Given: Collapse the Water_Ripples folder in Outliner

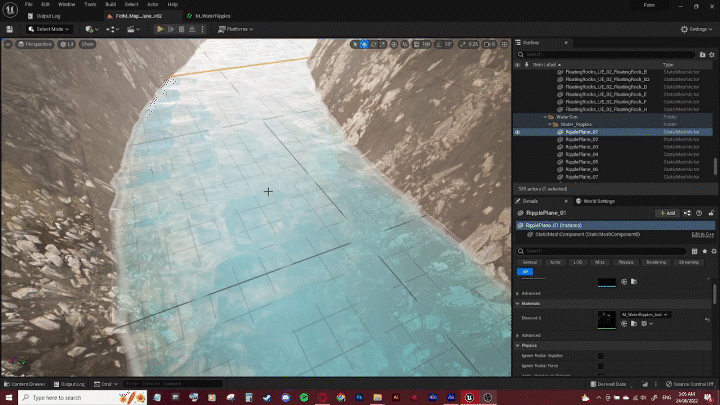Looking at the screenshot, I should pos(550,124).
